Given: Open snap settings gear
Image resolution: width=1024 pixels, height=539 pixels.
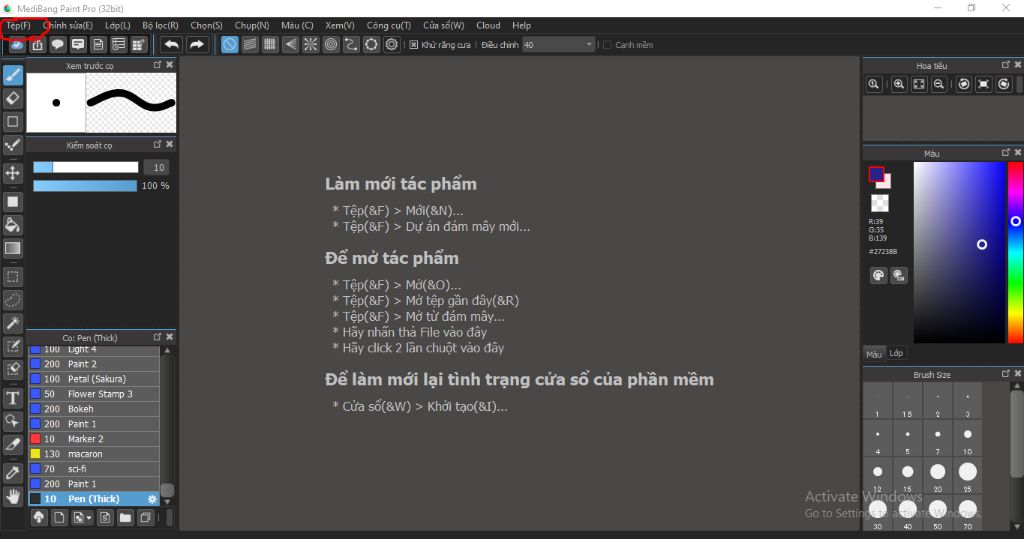Looking at the screenshot, I should pyautogui.click(x=392, y=44).
